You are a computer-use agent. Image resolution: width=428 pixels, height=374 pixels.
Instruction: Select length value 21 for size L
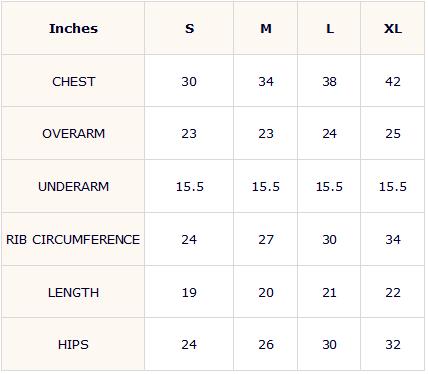(x=329, y=292)
